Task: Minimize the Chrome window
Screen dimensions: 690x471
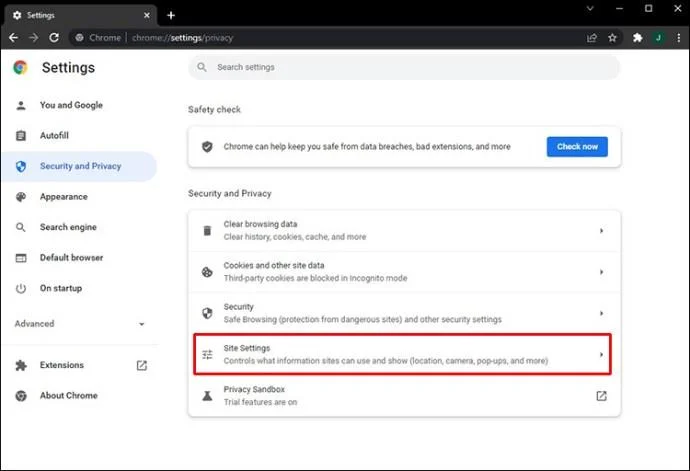Action: click(619, 8)
